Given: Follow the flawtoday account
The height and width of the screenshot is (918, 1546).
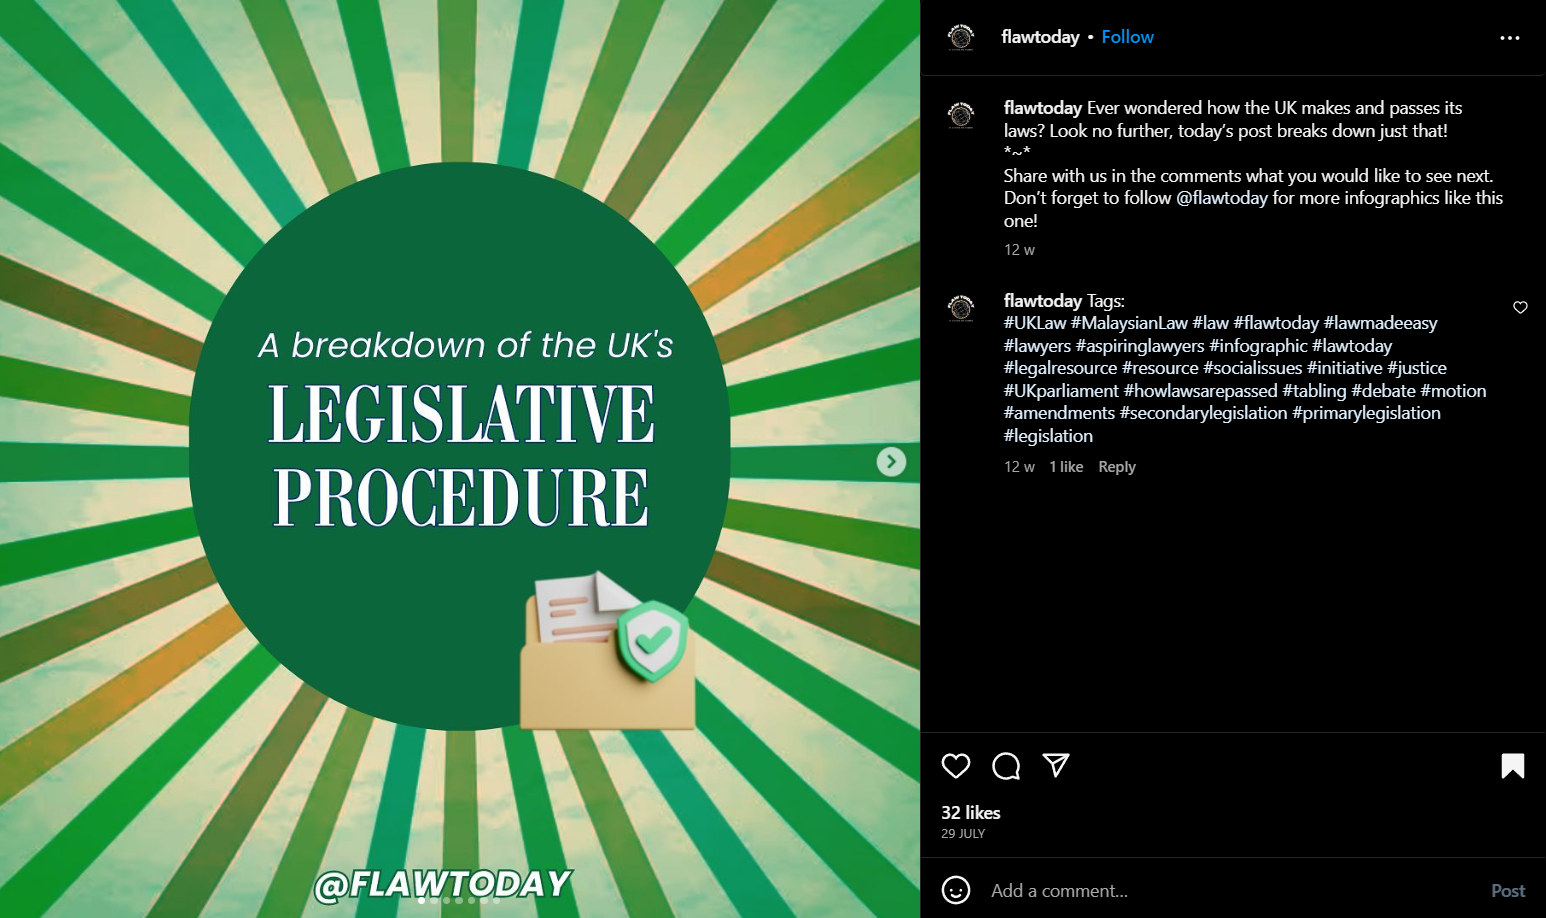Looking at the screenshot, I should click(x=1127, y=37).
